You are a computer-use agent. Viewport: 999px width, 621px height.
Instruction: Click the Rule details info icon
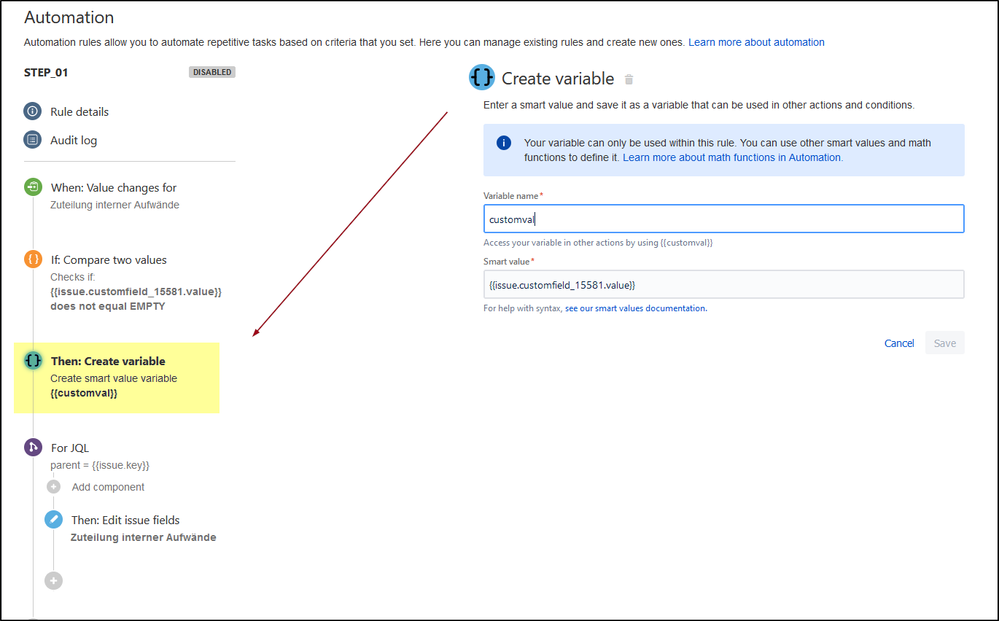coord(32,111)
